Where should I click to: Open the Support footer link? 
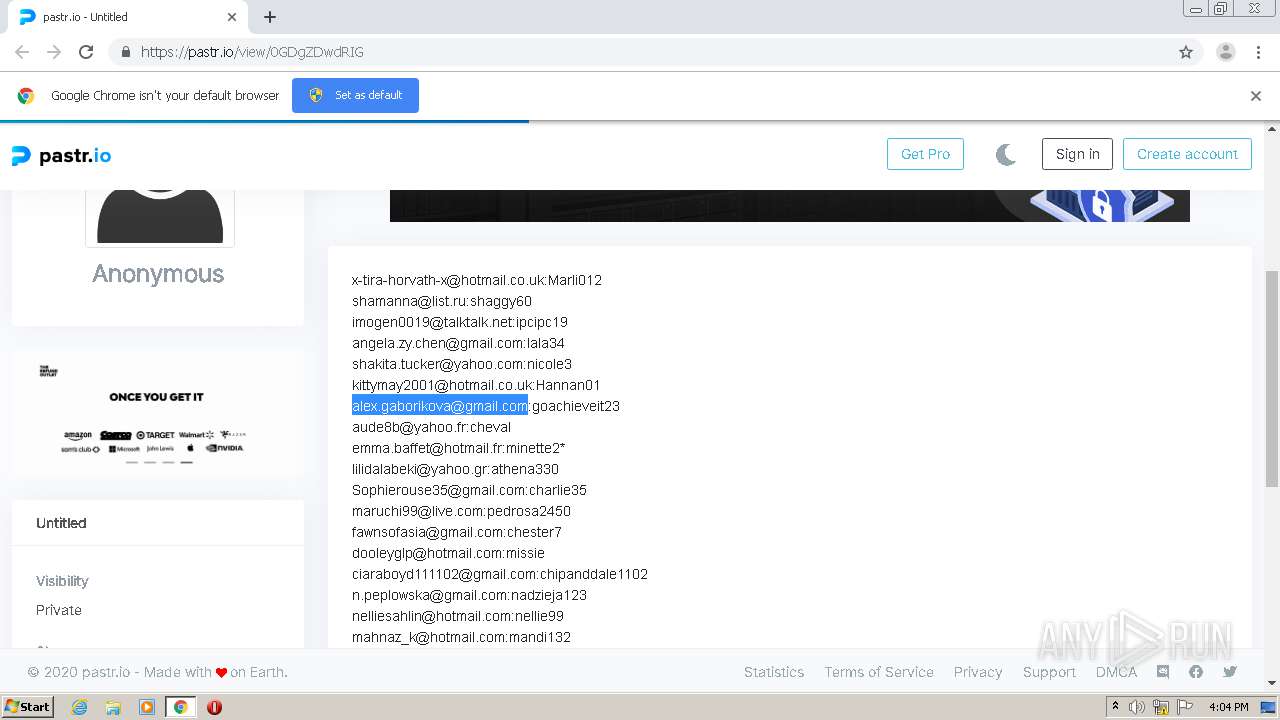click(x=1049, y=672)
